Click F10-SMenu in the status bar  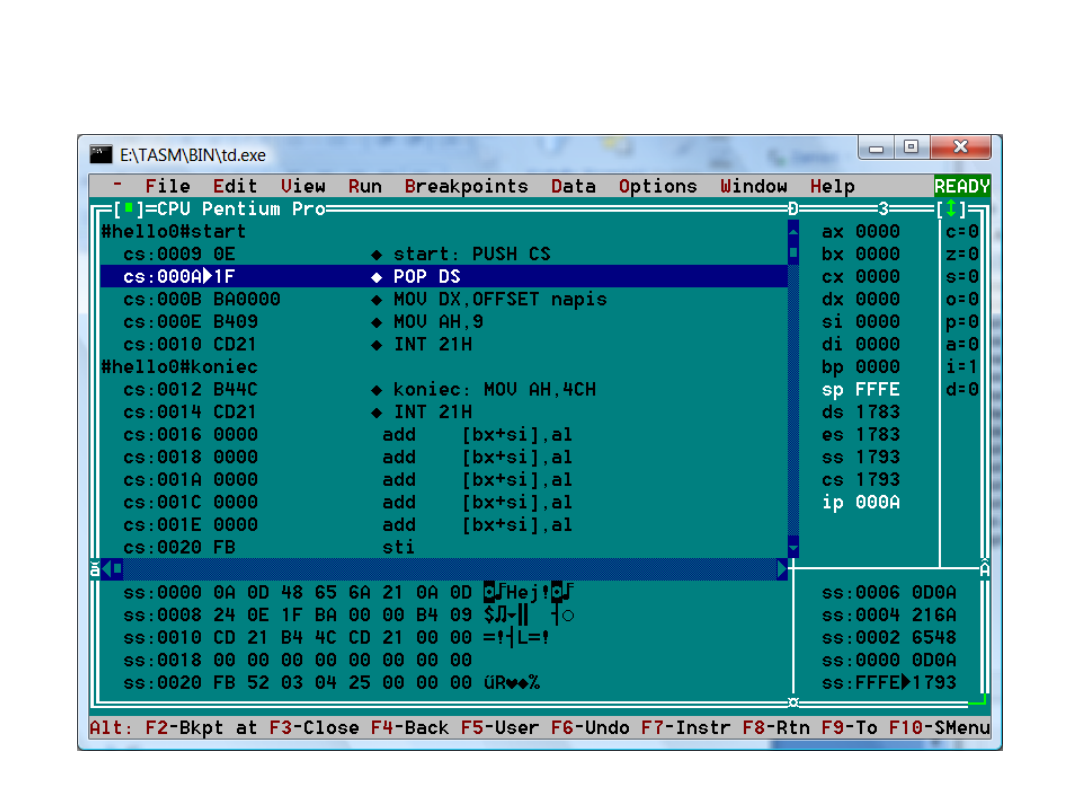pyautogui.click(x=939, y=728)
